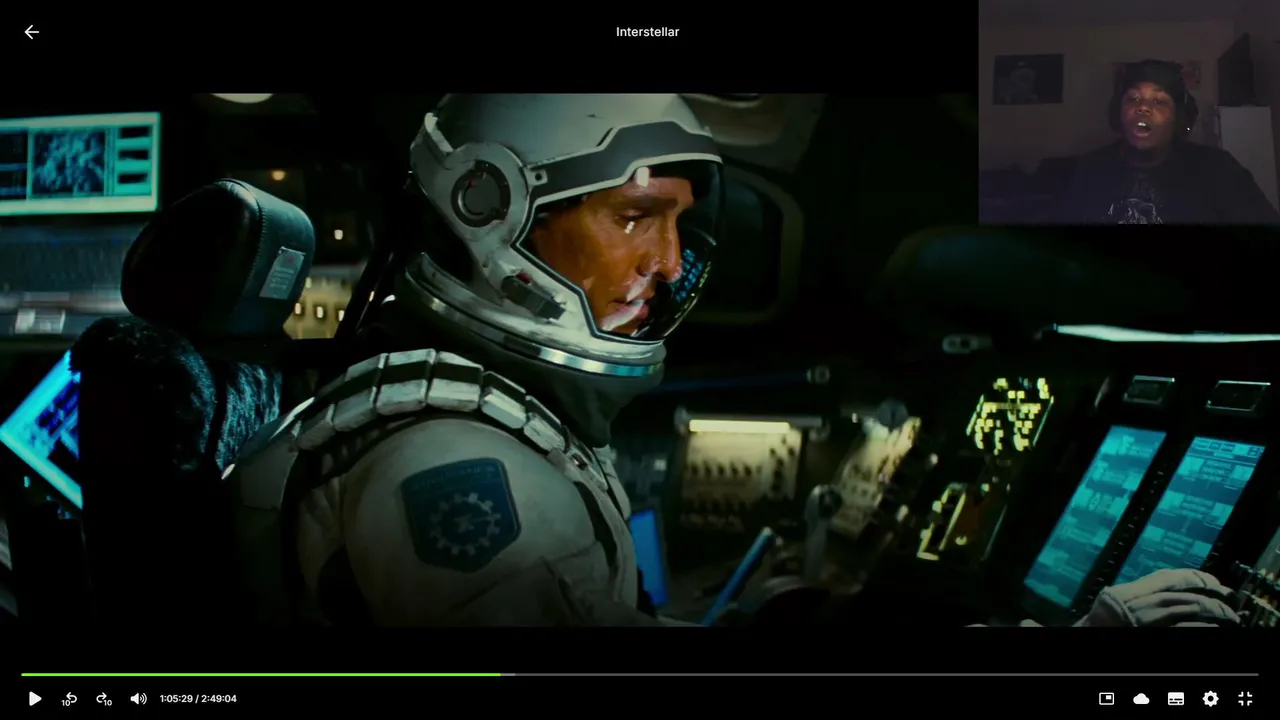Viewport: 1280px width, 720px height.
Task: Click the movie frame to toggle playback
Action: [x=640, y=360]
